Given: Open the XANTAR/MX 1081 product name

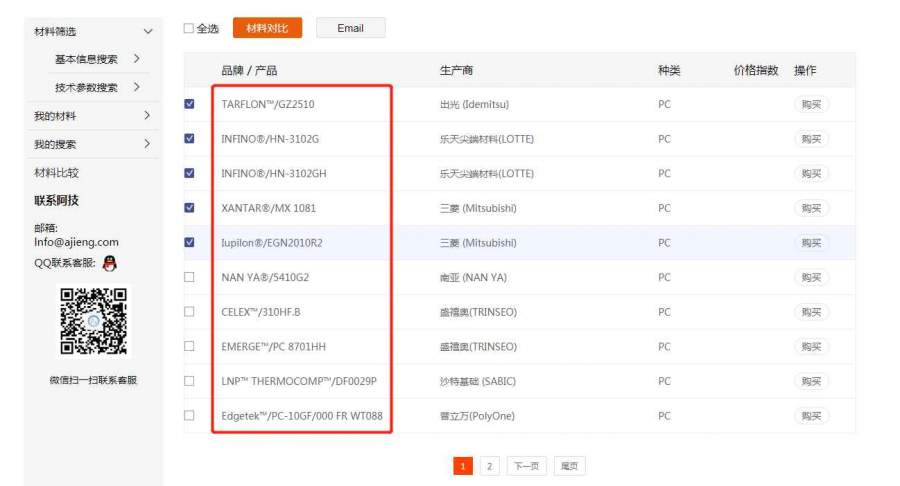Looking at the screenshot, I should [x=269, y=208].
